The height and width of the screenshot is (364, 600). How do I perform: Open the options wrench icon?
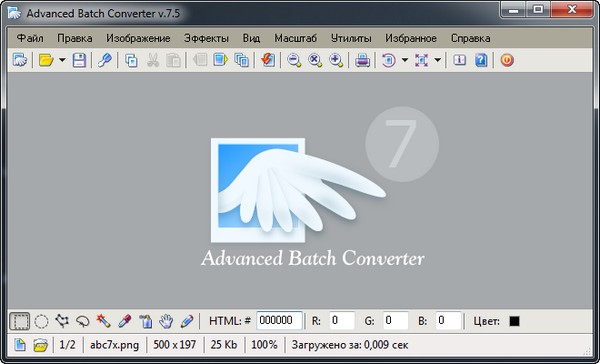pyautogui.click(x=104, y=60)
